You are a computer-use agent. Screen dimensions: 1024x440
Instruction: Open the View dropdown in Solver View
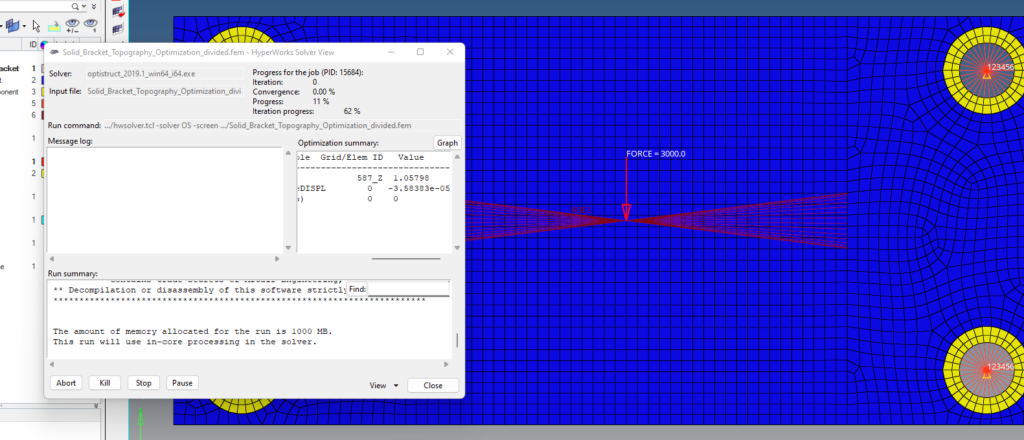click(x=384, y=385)
